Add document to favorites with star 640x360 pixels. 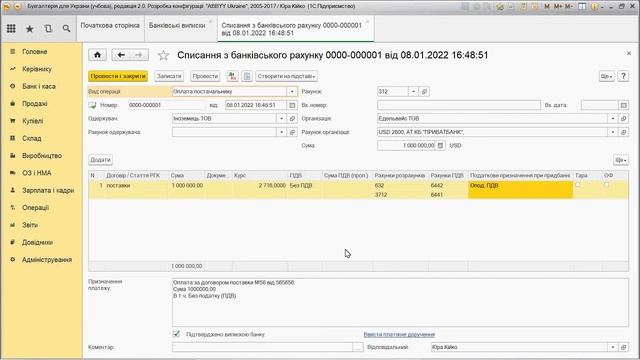[x=163, y=55]
